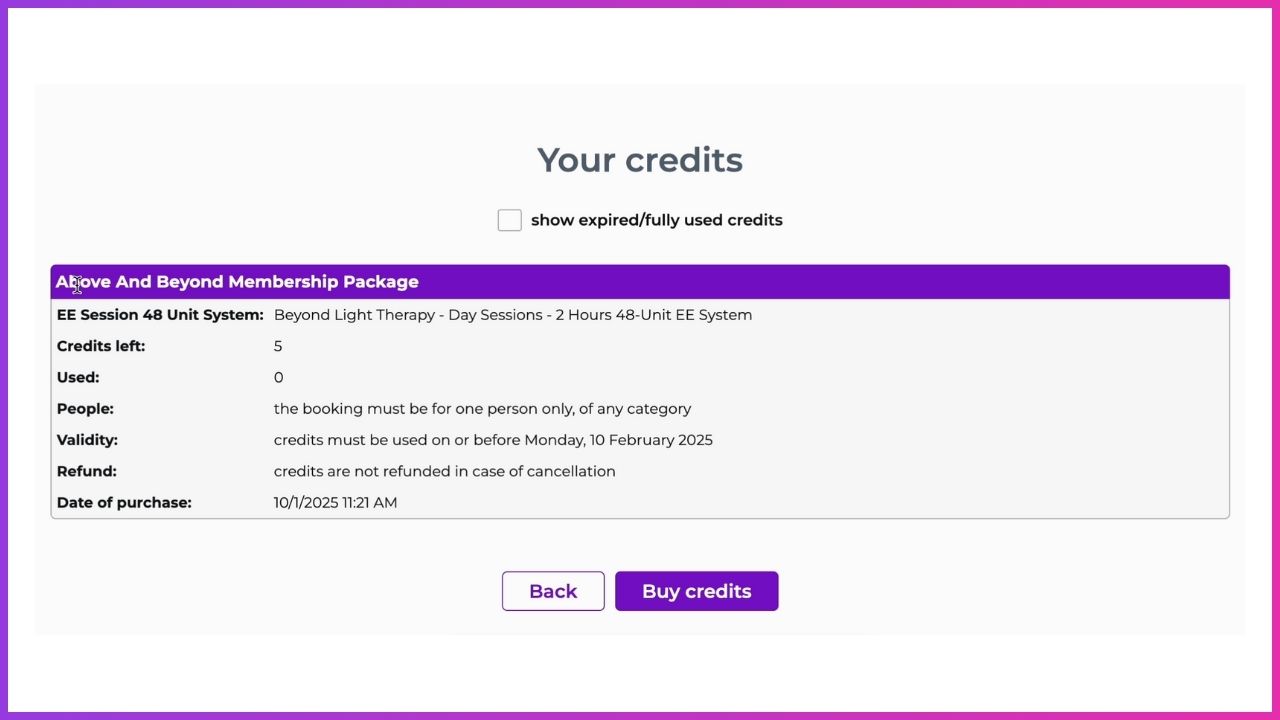Click the 'Used:' row label
Screen dimensions: 1280x720
point(78,377)
